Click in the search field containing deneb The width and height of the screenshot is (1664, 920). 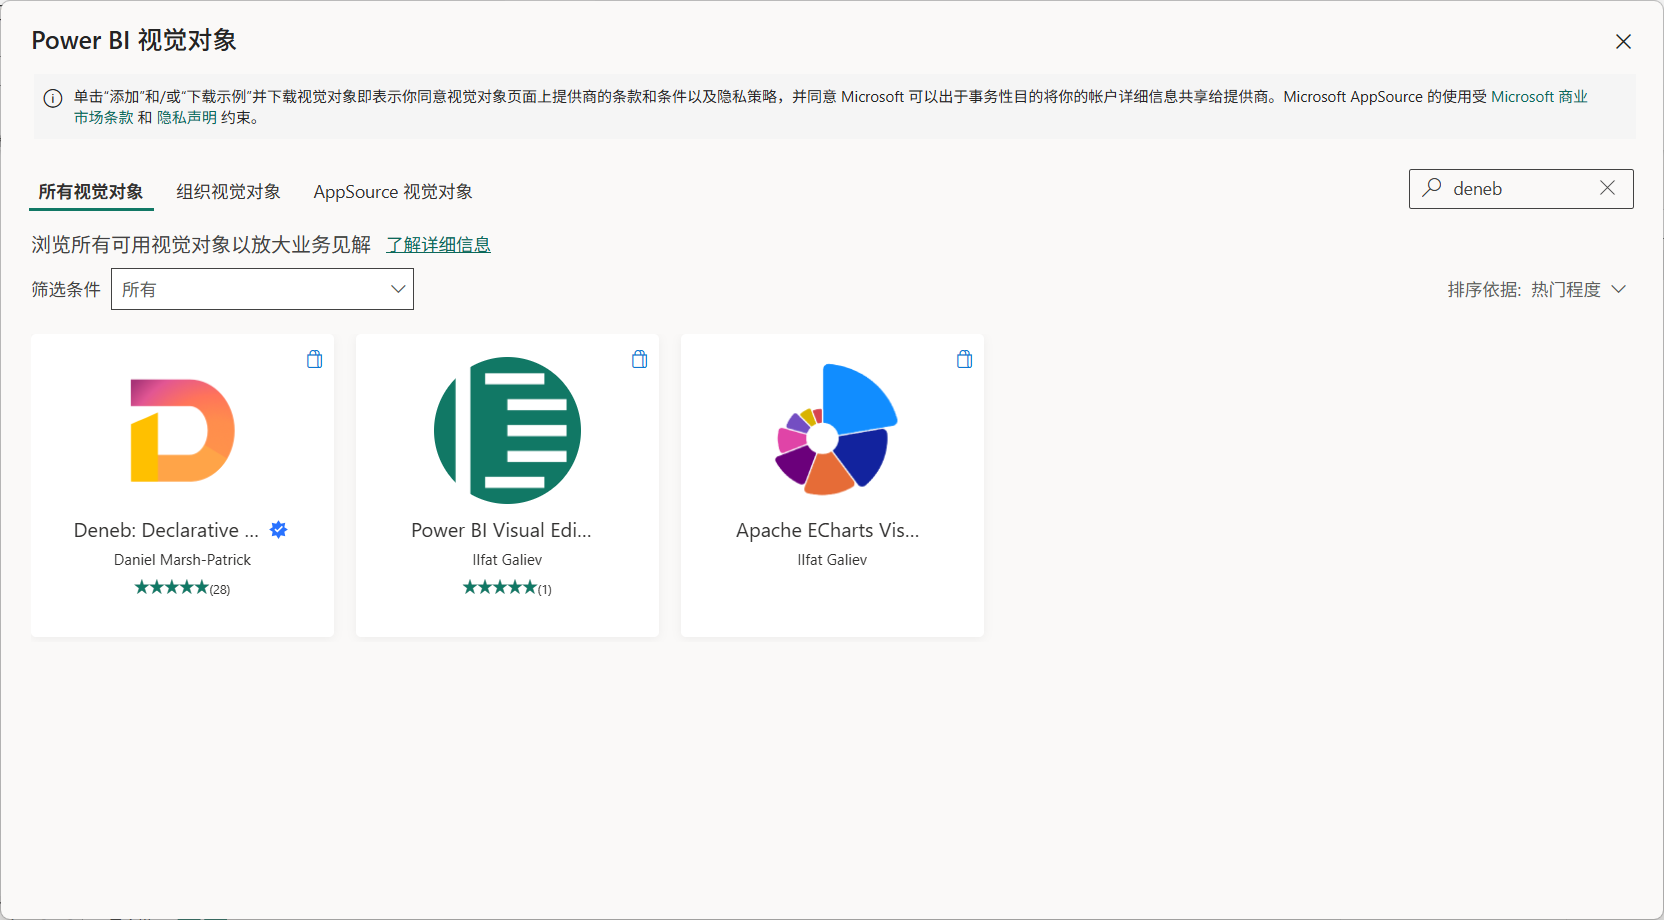[x=1521, y=189]
